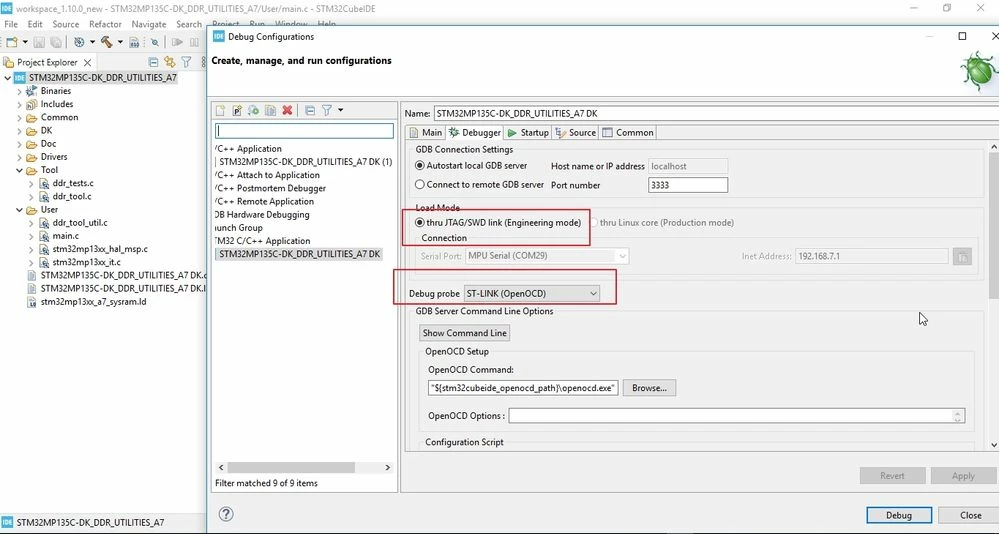Select thru JTAG/SWD link Engineering mode
999x534 pixels.
click(498, 222)
